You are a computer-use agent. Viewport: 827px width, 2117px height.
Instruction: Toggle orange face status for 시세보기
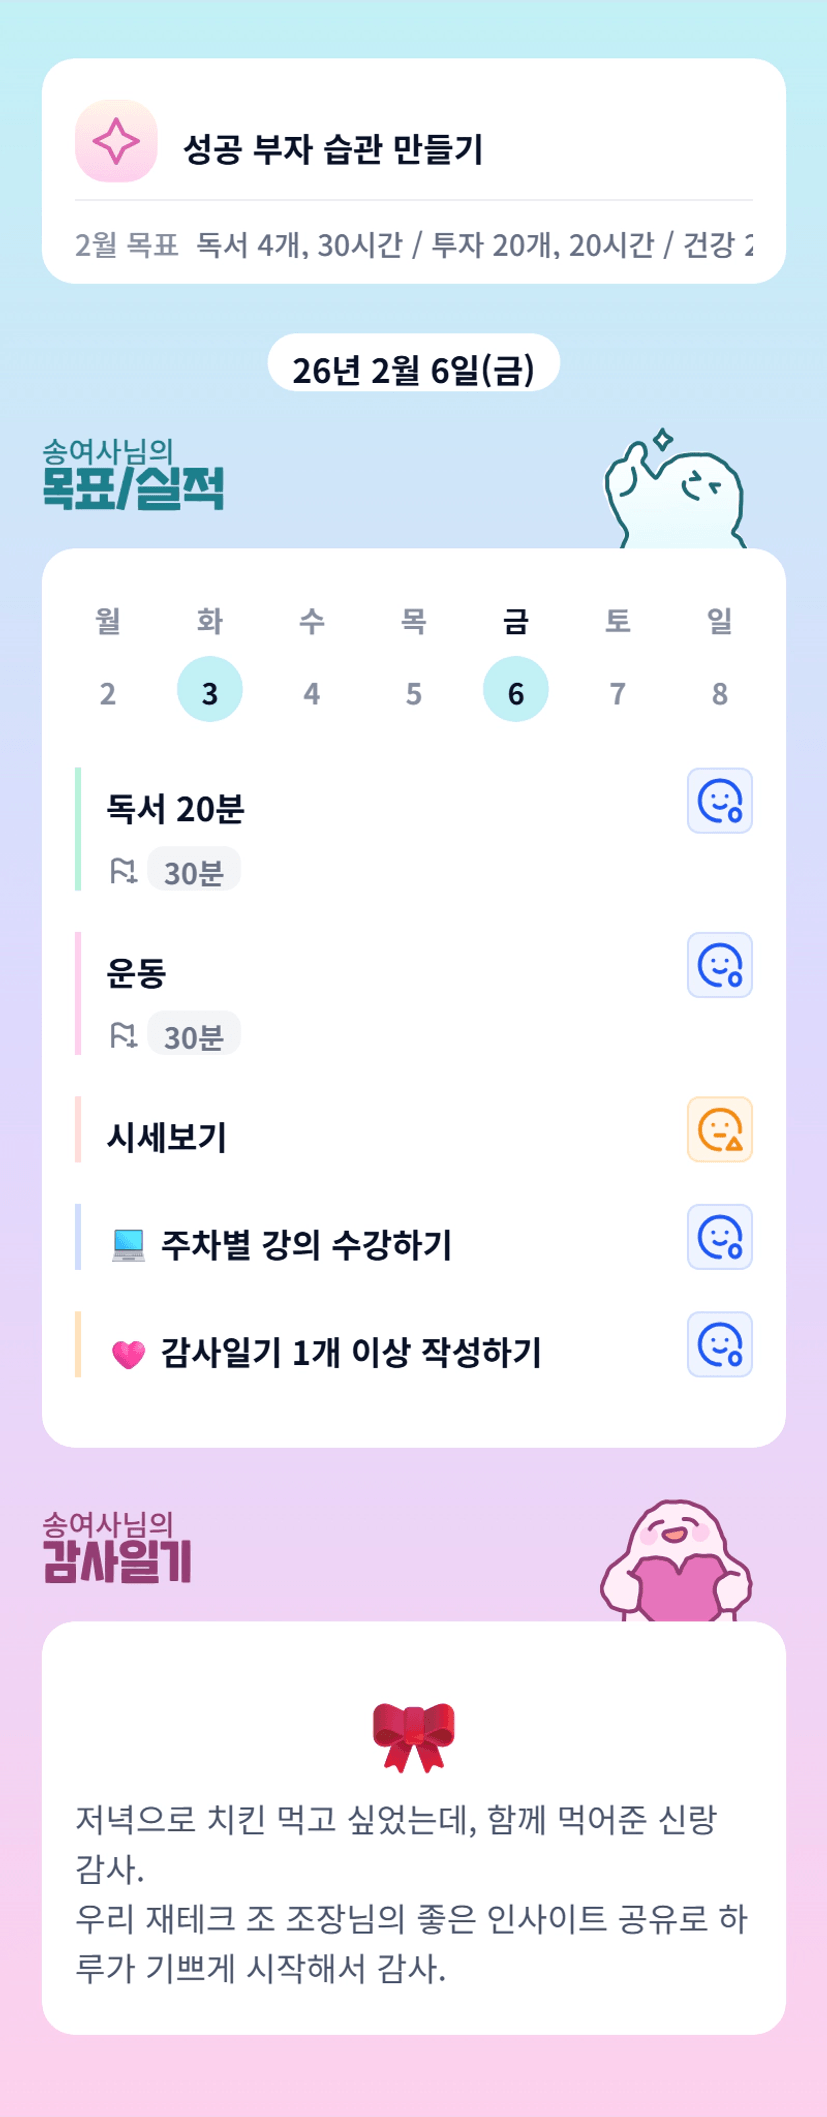[719, 1130]
